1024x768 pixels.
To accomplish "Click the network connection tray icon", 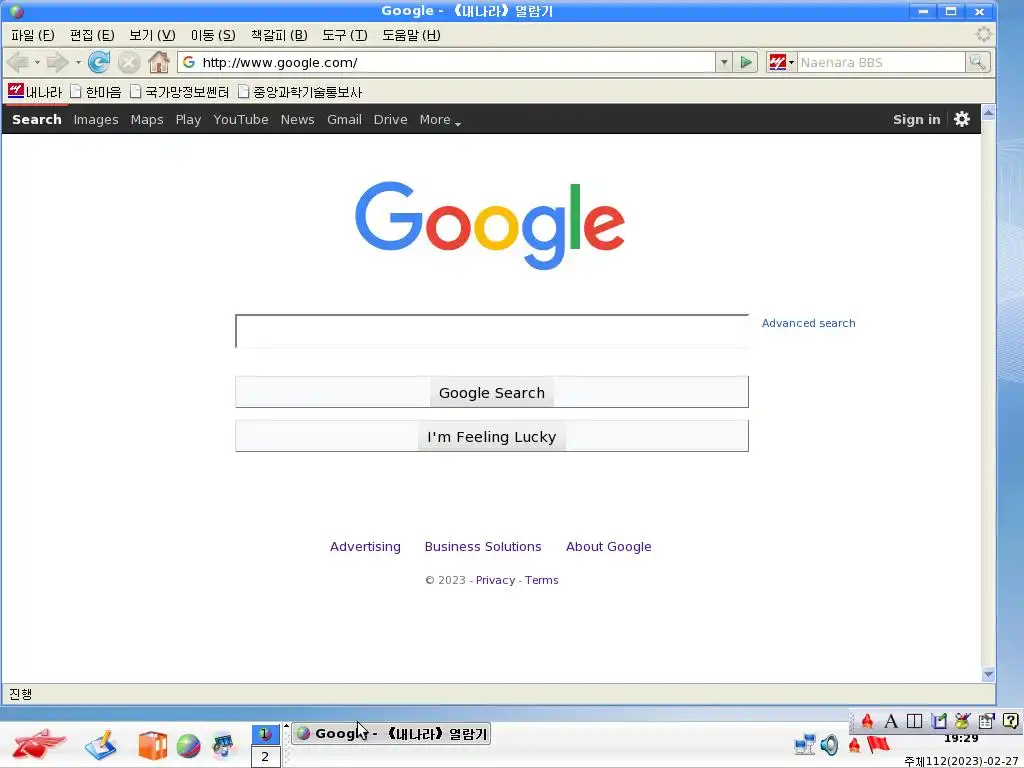I will point(805,744).
